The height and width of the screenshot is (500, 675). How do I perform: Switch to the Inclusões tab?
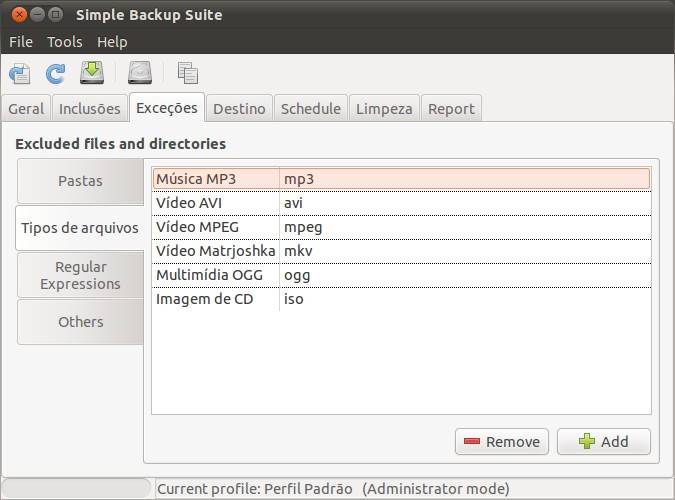pos(90,109)
